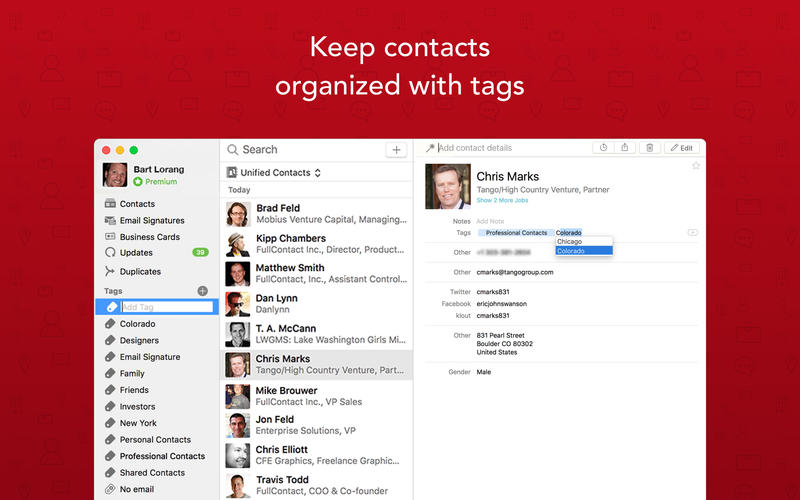Image resolution: width=800 pixels, height=500 pixels.
Task: Click the add new contact plus button
Action: (396, 149)
